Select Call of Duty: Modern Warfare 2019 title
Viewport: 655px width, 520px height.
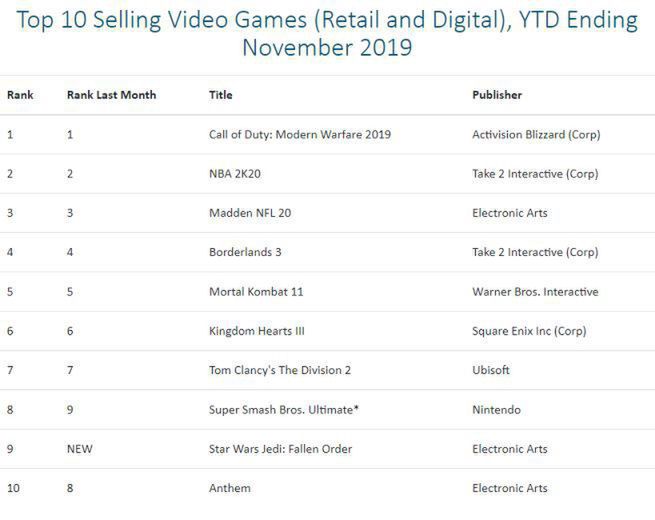click(x=299, y=134)
